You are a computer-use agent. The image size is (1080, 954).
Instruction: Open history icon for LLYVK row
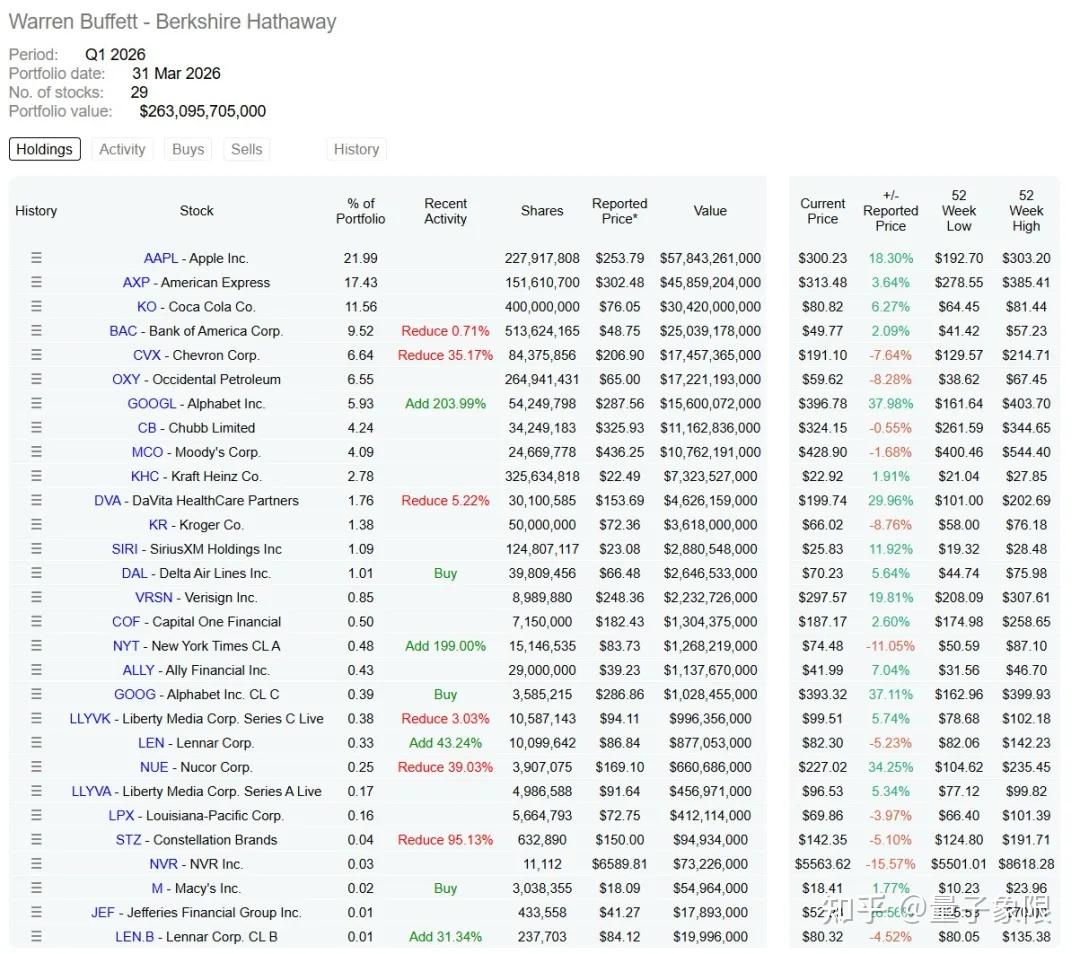coord(37,718)
